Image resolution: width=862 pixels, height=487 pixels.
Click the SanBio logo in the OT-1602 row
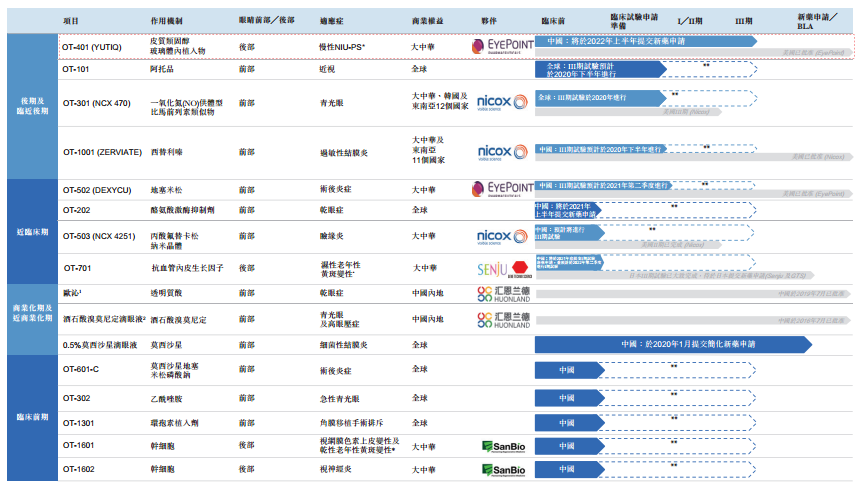[x=501, y=469]
